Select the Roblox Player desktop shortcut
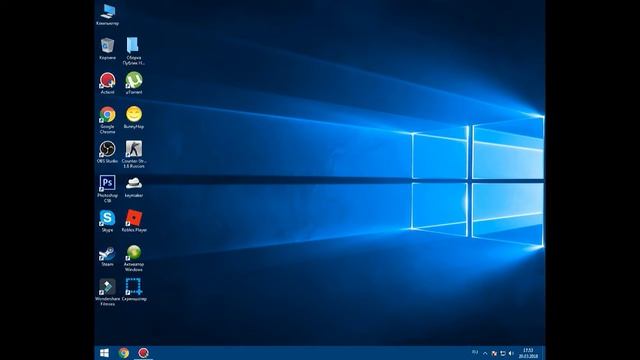Image resolution: width=640 pixels, height=360 pixels. 133,221
